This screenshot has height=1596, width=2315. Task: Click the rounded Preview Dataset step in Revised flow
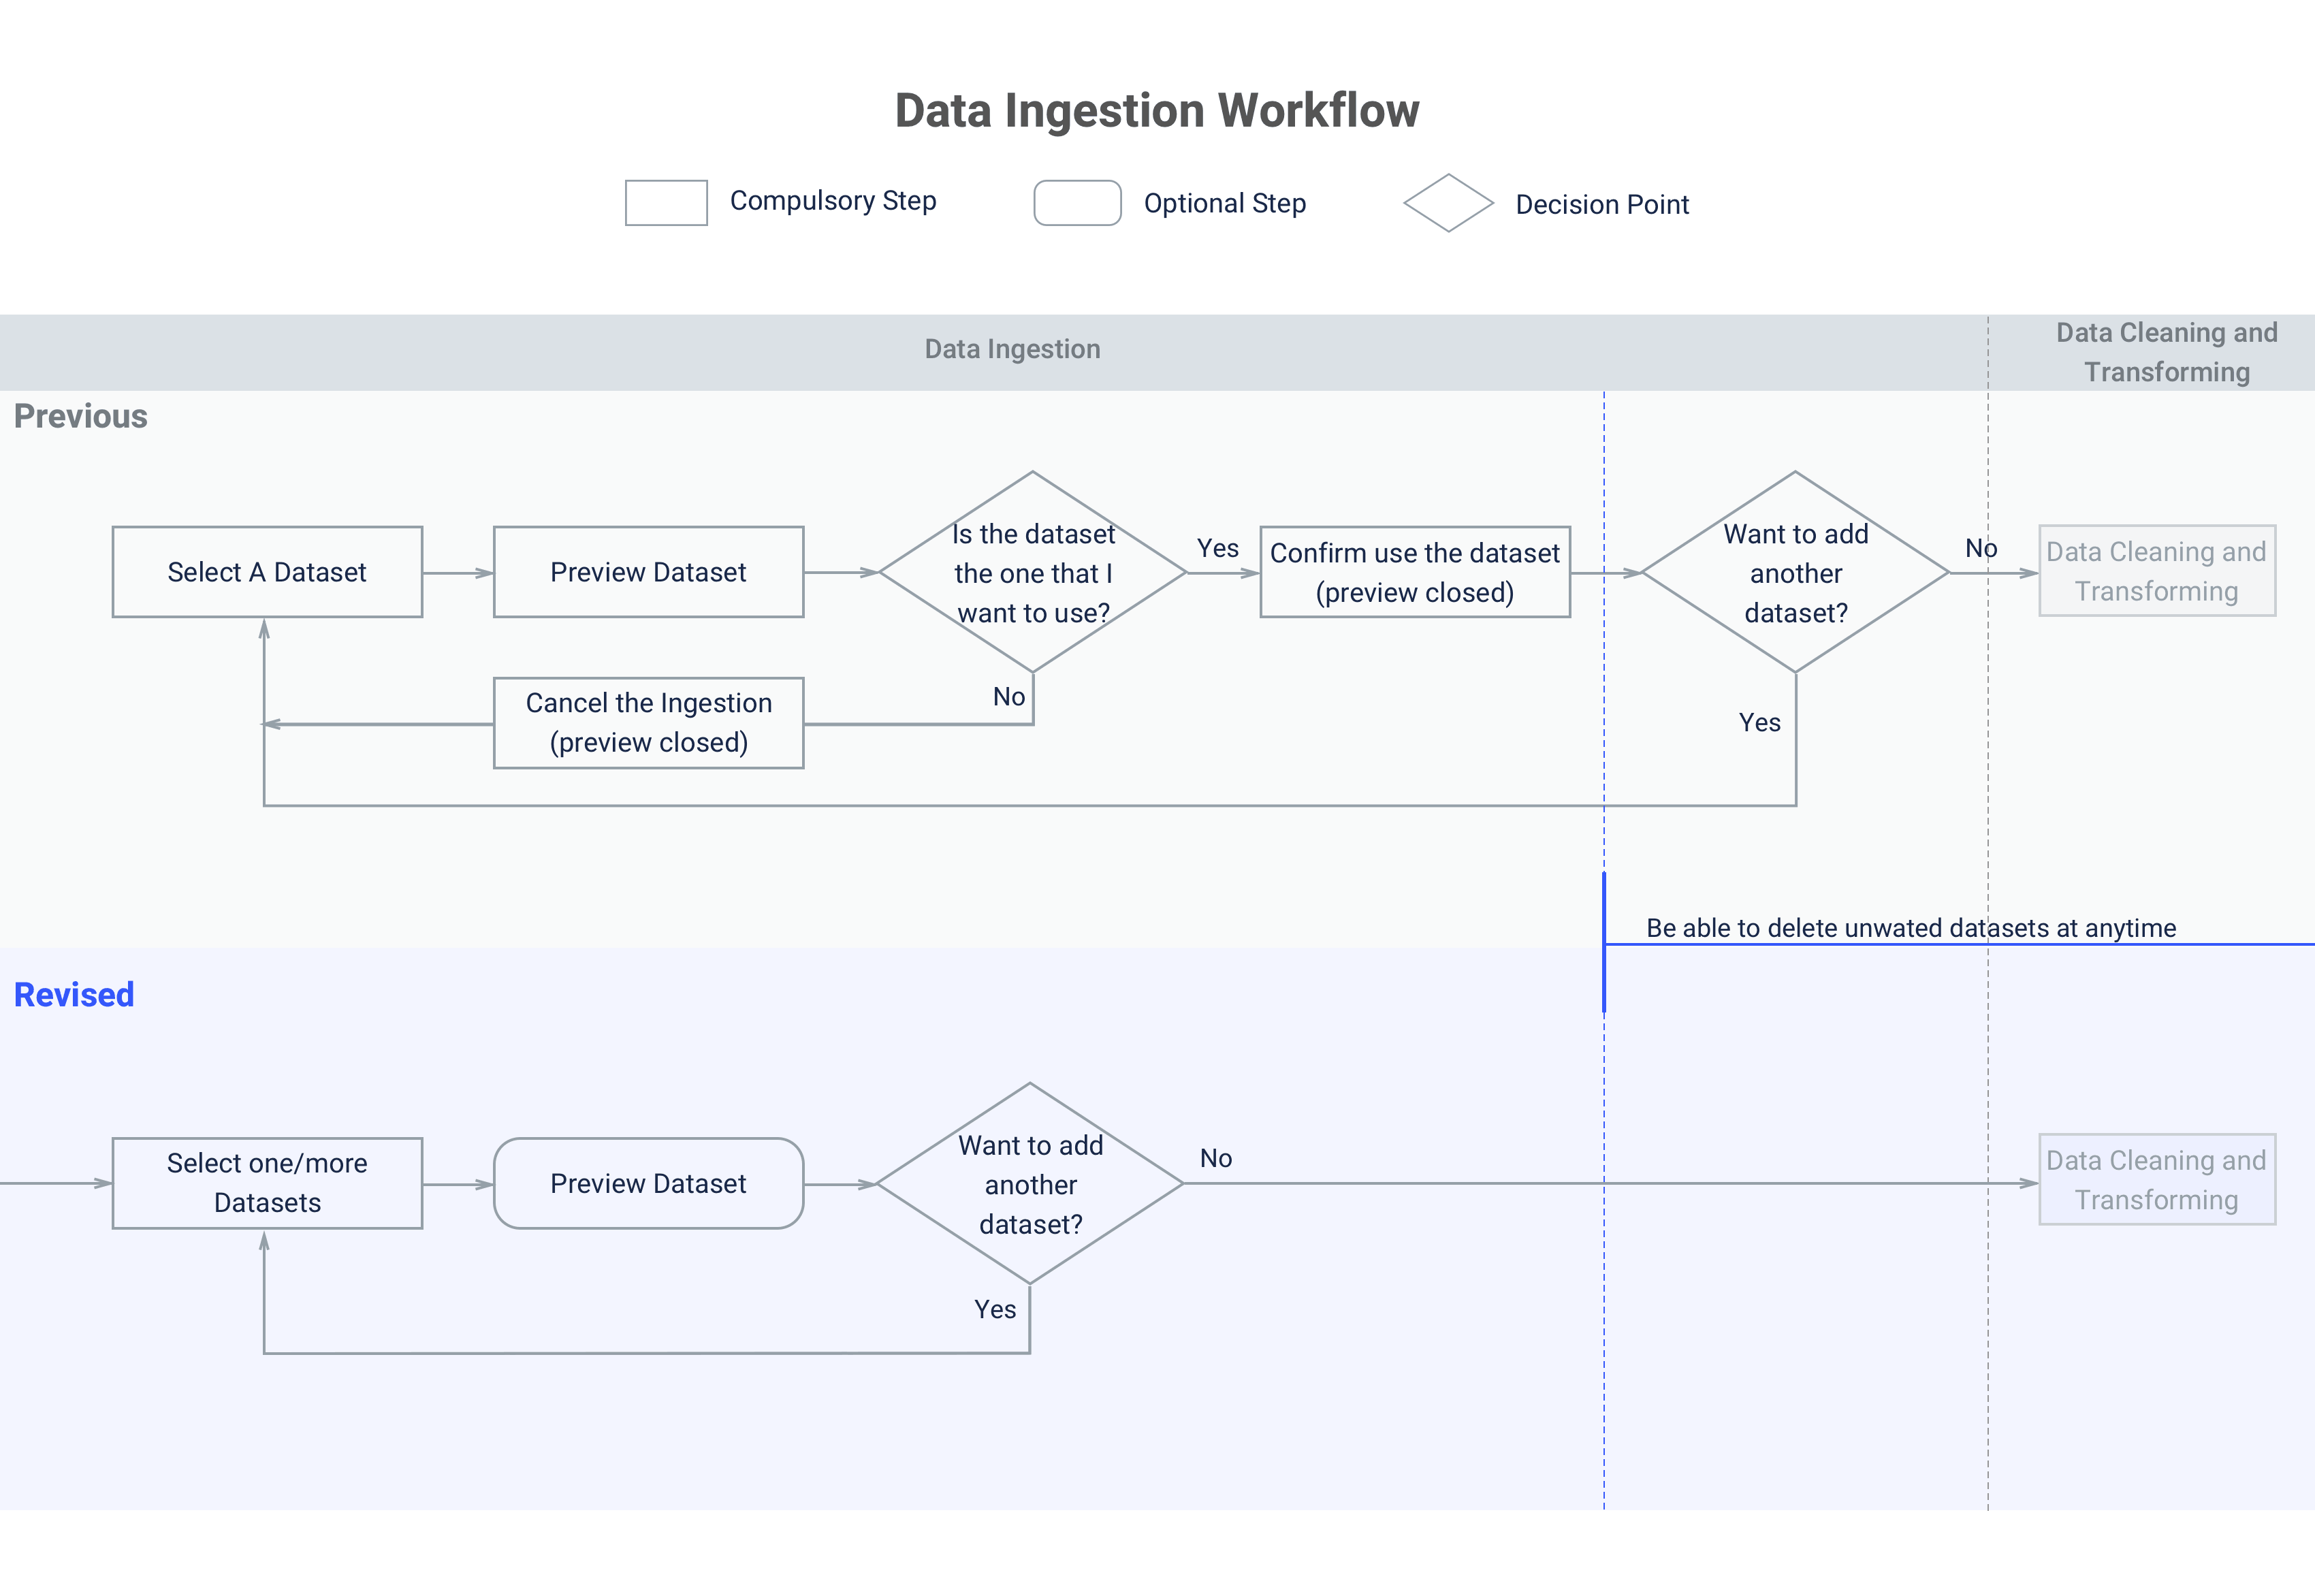tap(648, 1183)
